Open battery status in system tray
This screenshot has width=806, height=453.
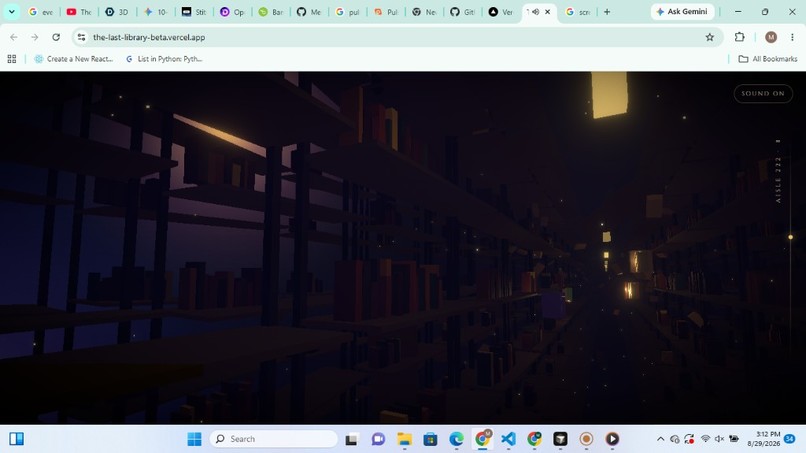[x=734, y=439]
